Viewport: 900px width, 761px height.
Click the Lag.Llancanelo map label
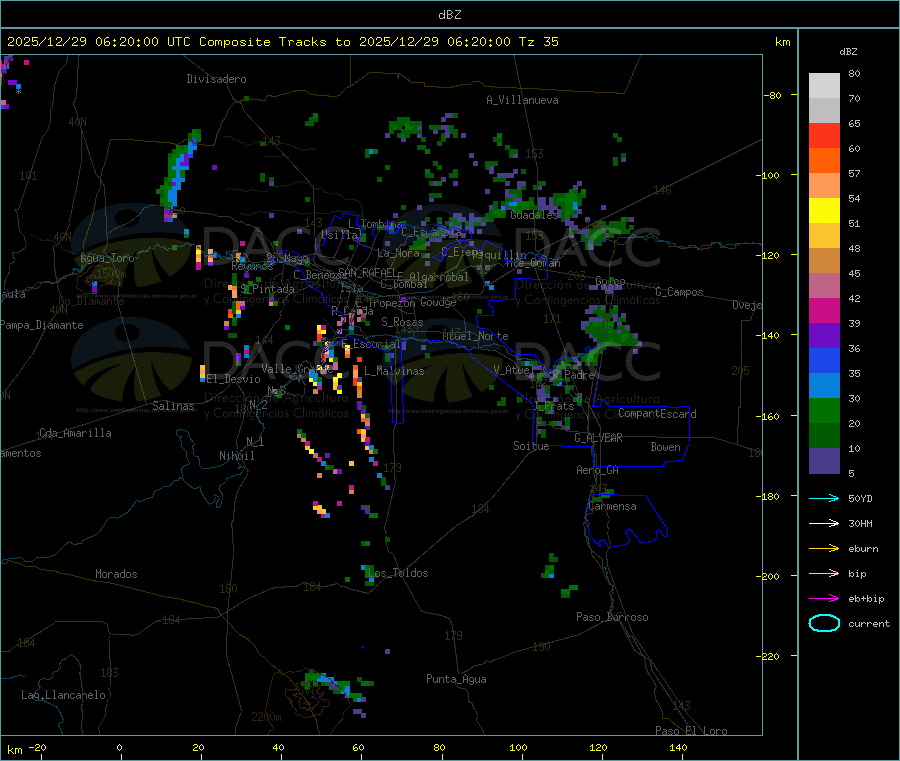click(x=64, y=695)
